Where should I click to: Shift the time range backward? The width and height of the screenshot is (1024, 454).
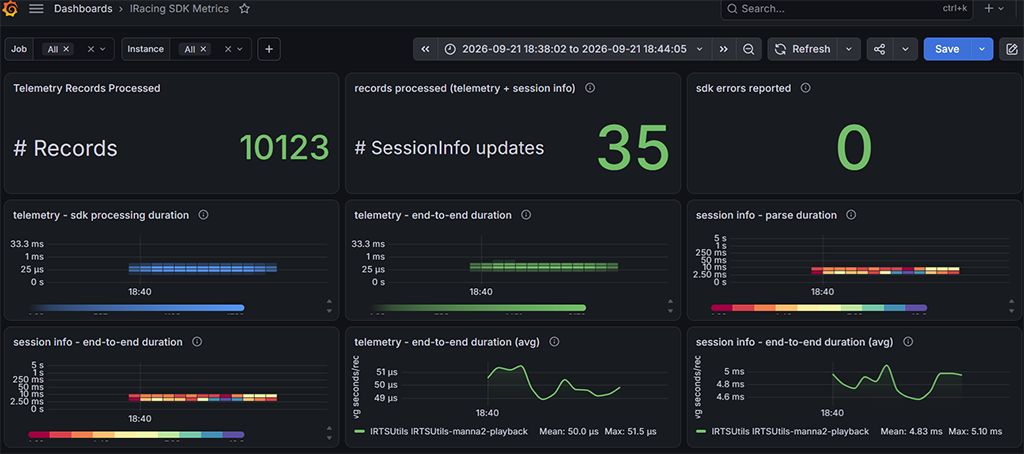pyautogui.click(x=425, y=49)
